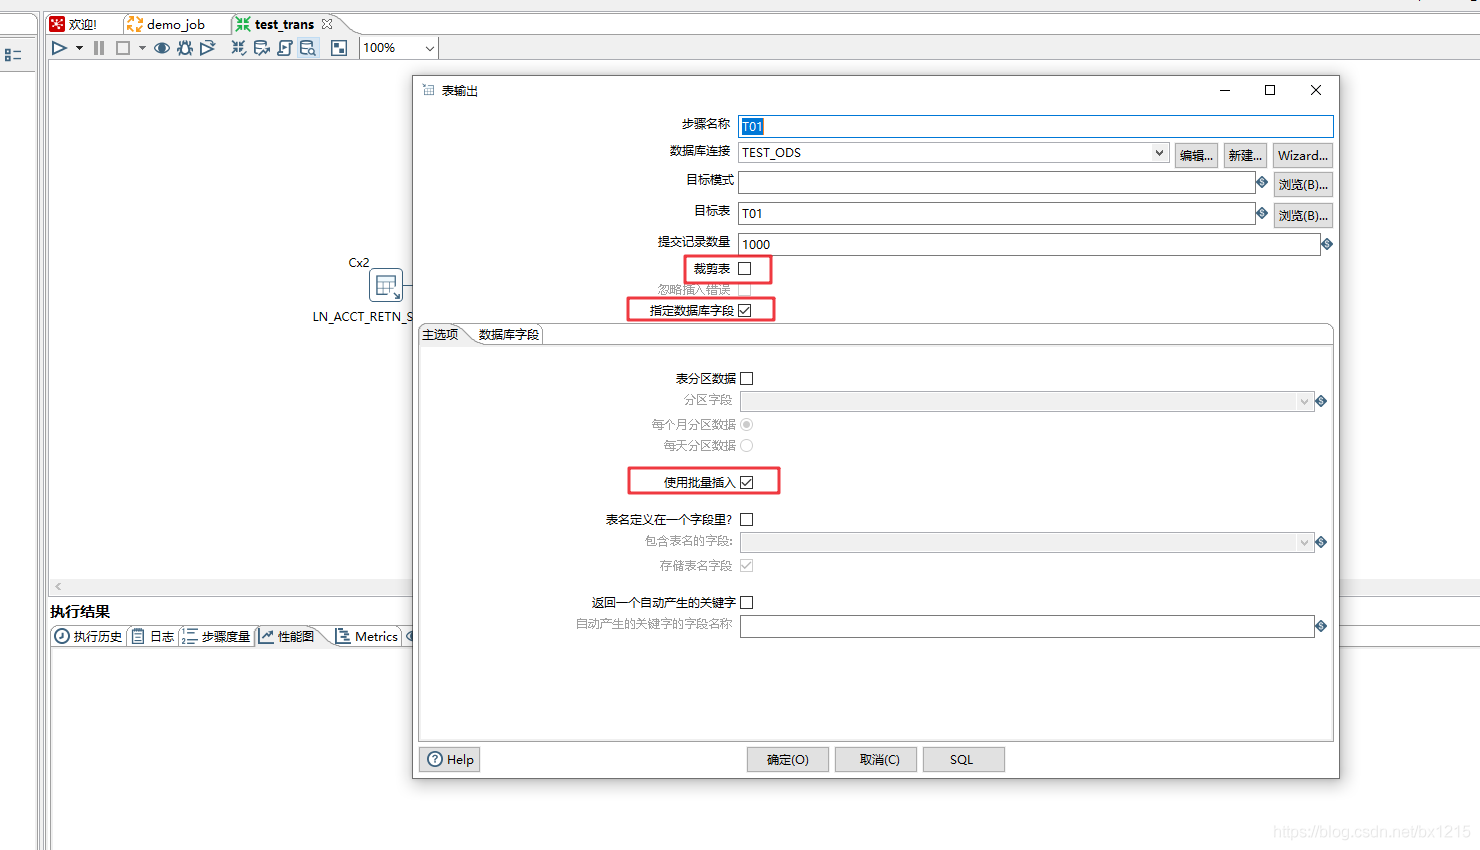Image resolution: width=1480 pixels, height=850 pixels.
Task: Toggle the execution results pane icon
Action: (x=339, y=48)
